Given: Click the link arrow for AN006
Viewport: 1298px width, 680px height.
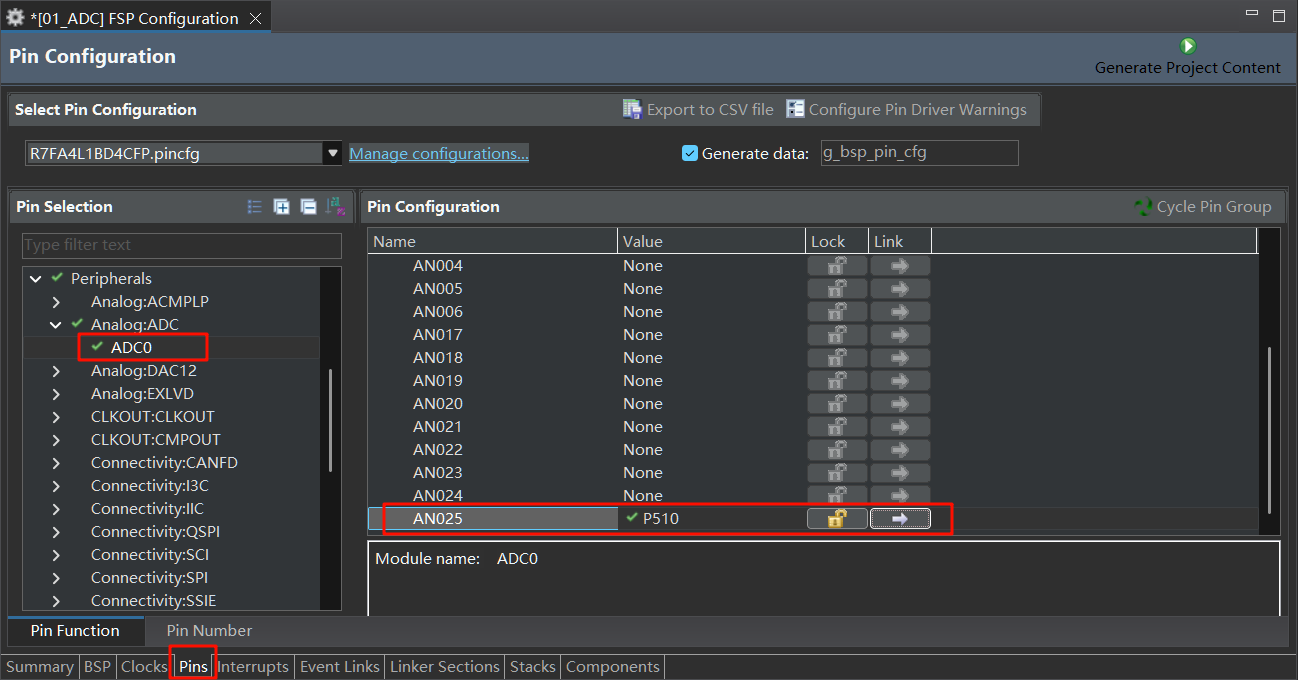Looking at the screenshot, I should click(x=900, y=311).
